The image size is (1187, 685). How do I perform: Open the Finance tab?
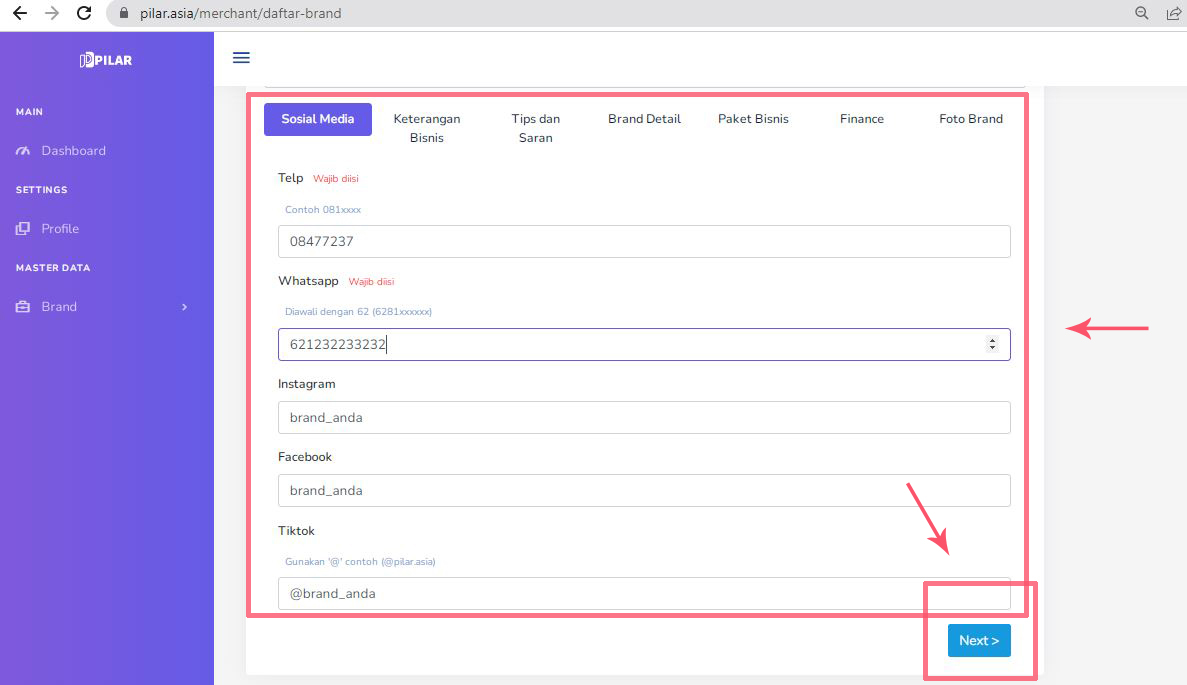coord(862,119)
